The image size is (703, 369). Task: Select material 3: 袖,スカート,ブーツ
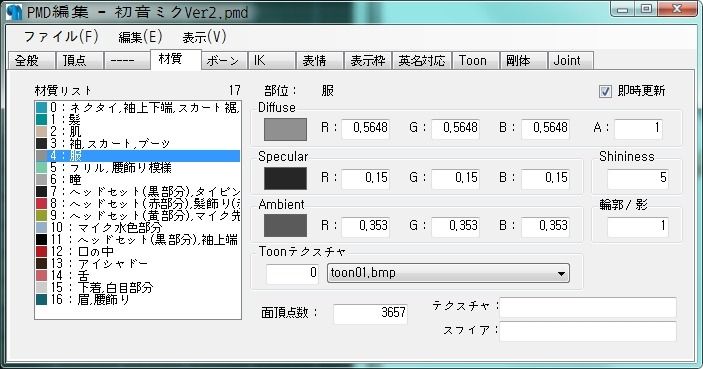(138, 143)
